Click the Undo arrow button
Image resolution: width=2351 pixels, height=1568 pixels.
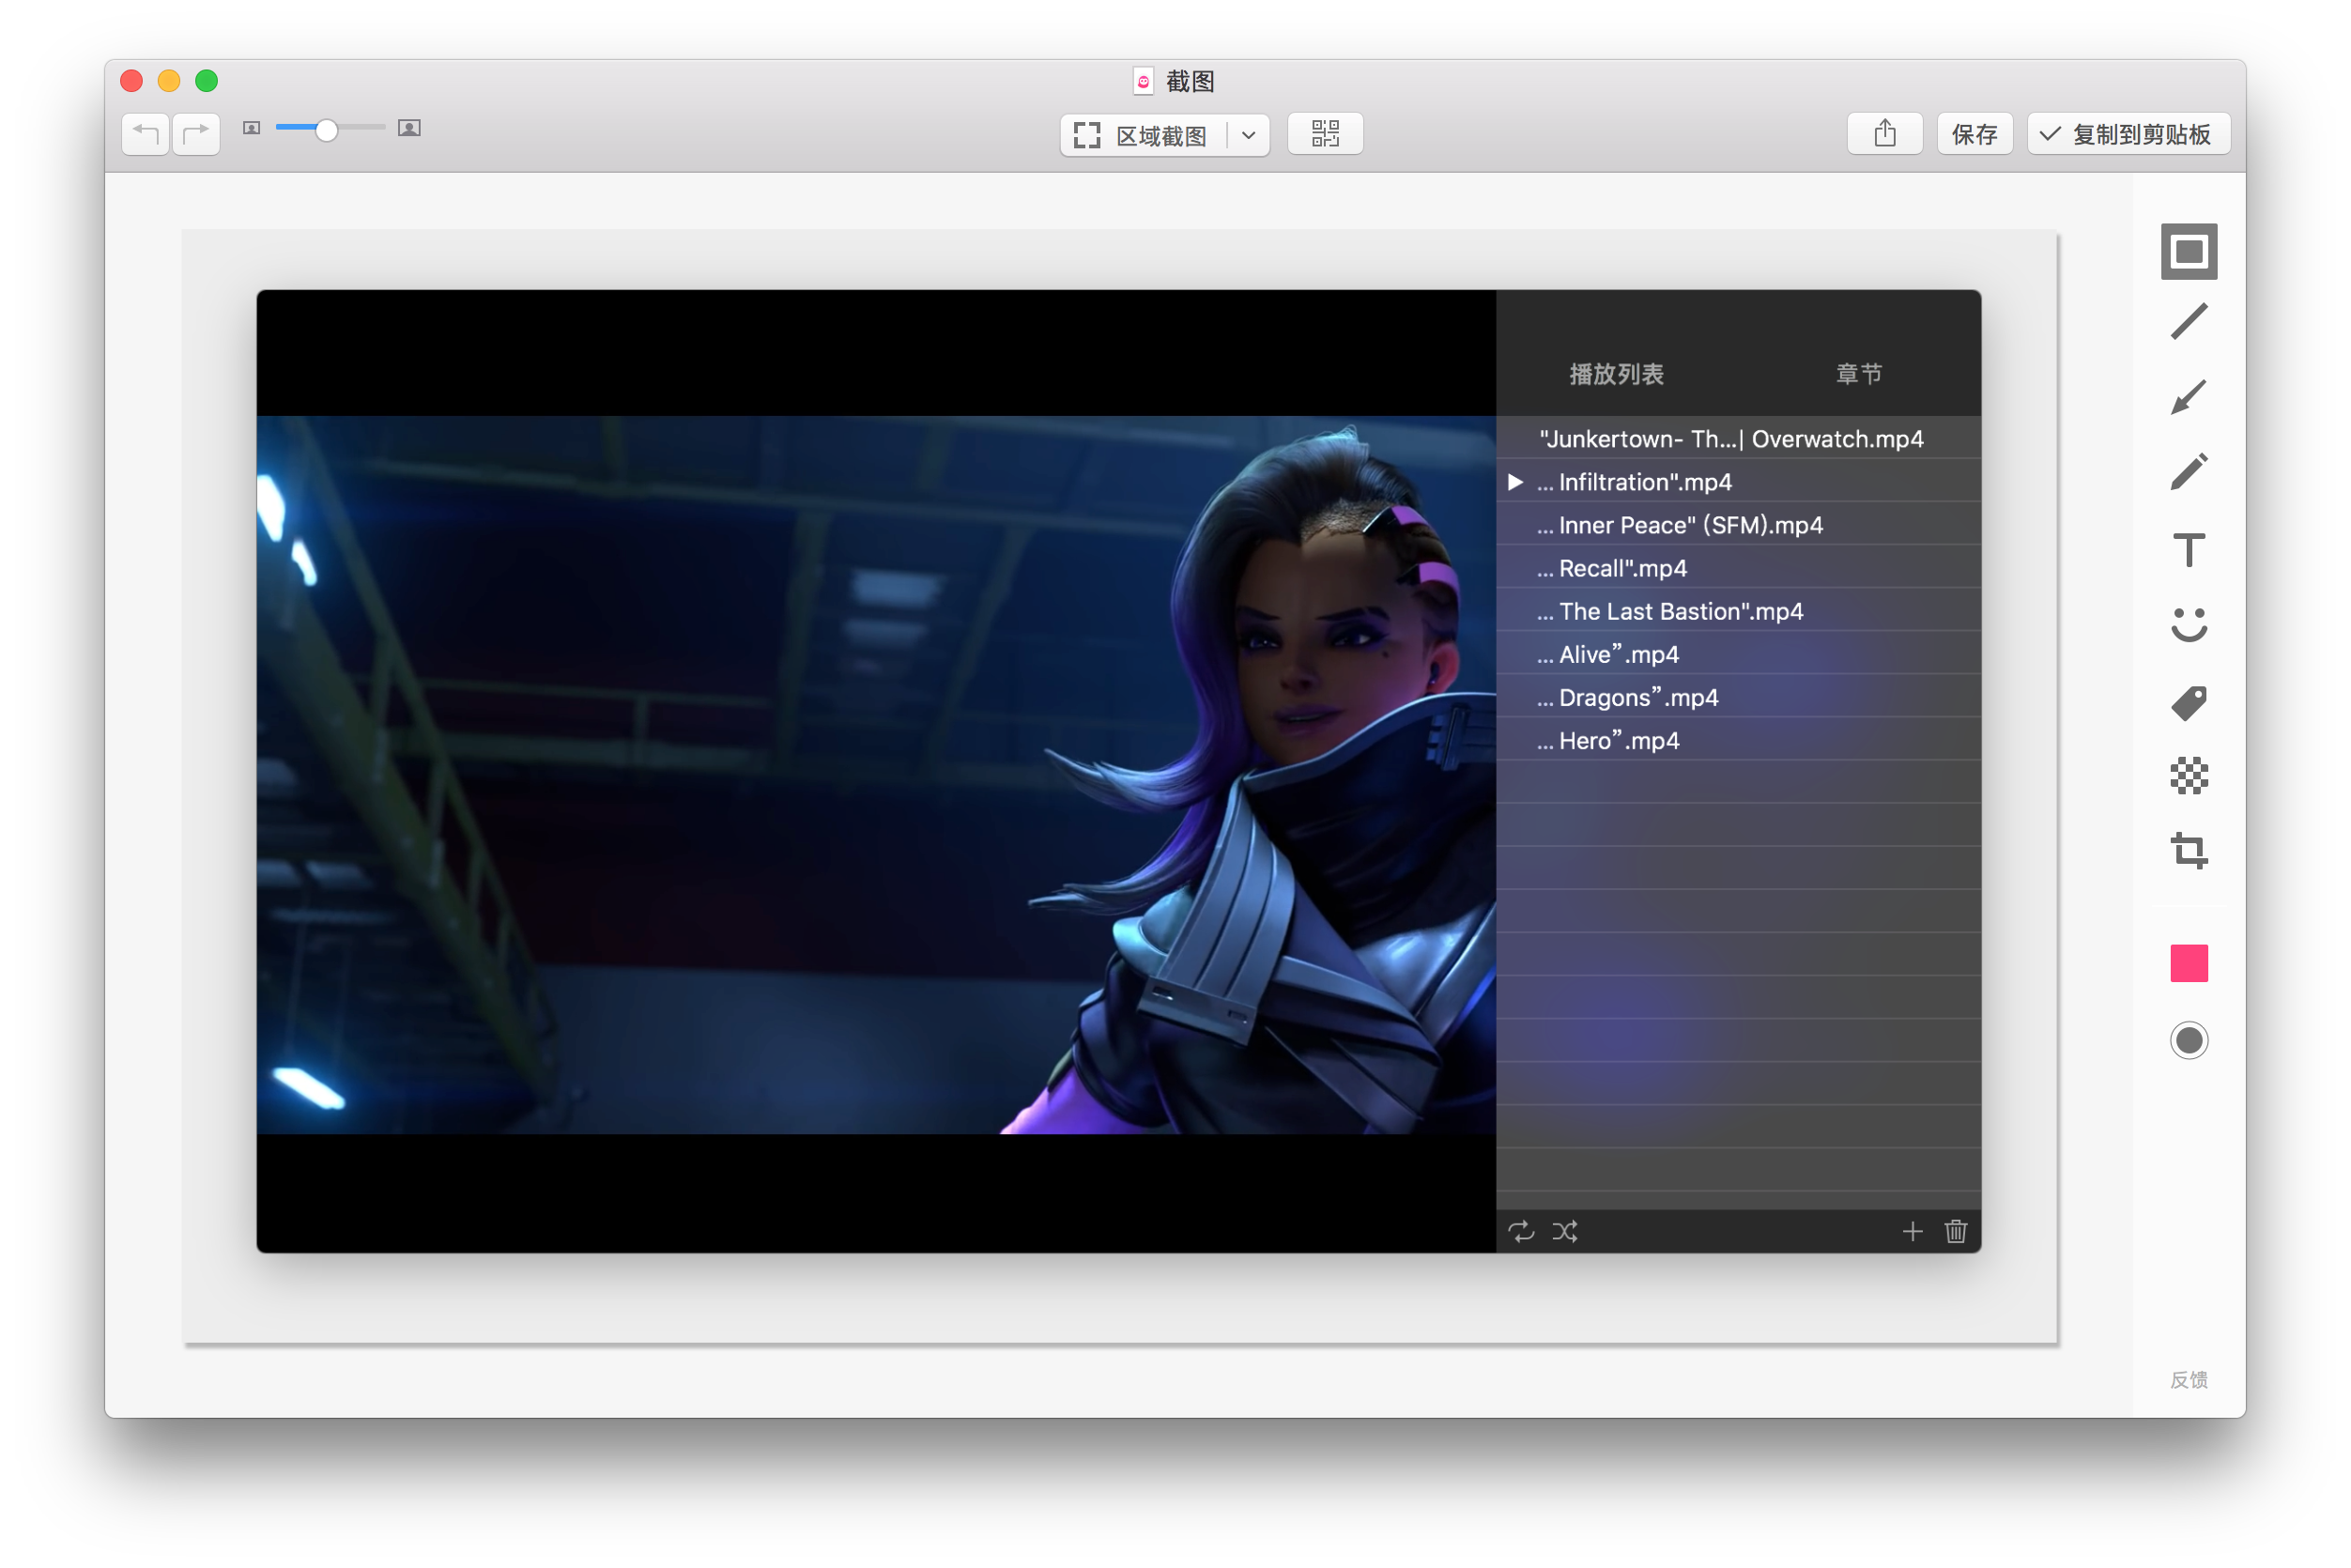146,133
